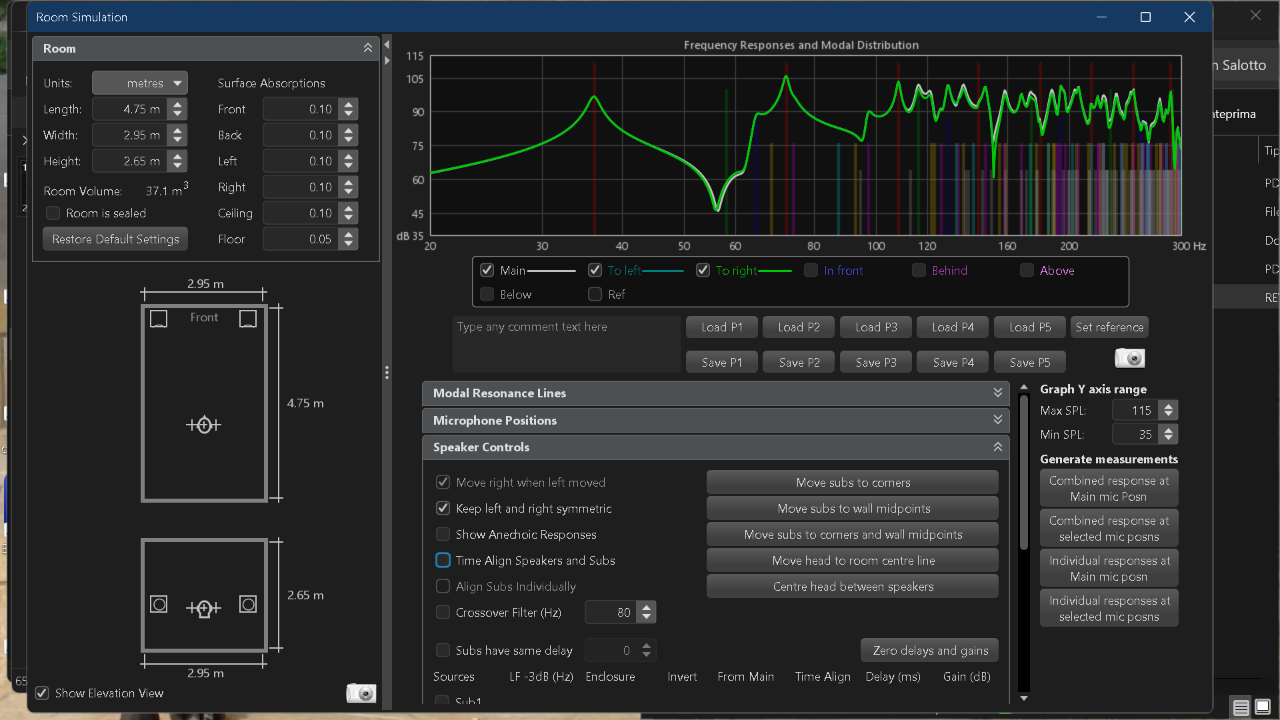Image resolution: width=1280 pixels, height=720 pixels.
Task: Click the comment text field
Action: [566, 344]
